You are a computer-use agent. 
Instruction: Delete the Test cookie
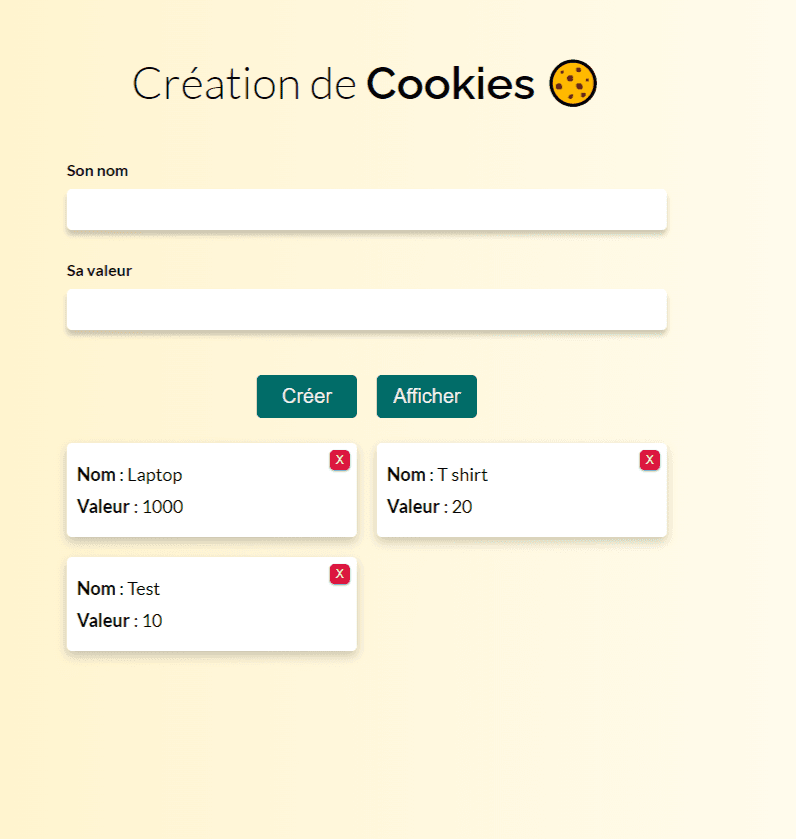(x=340, y=574)
